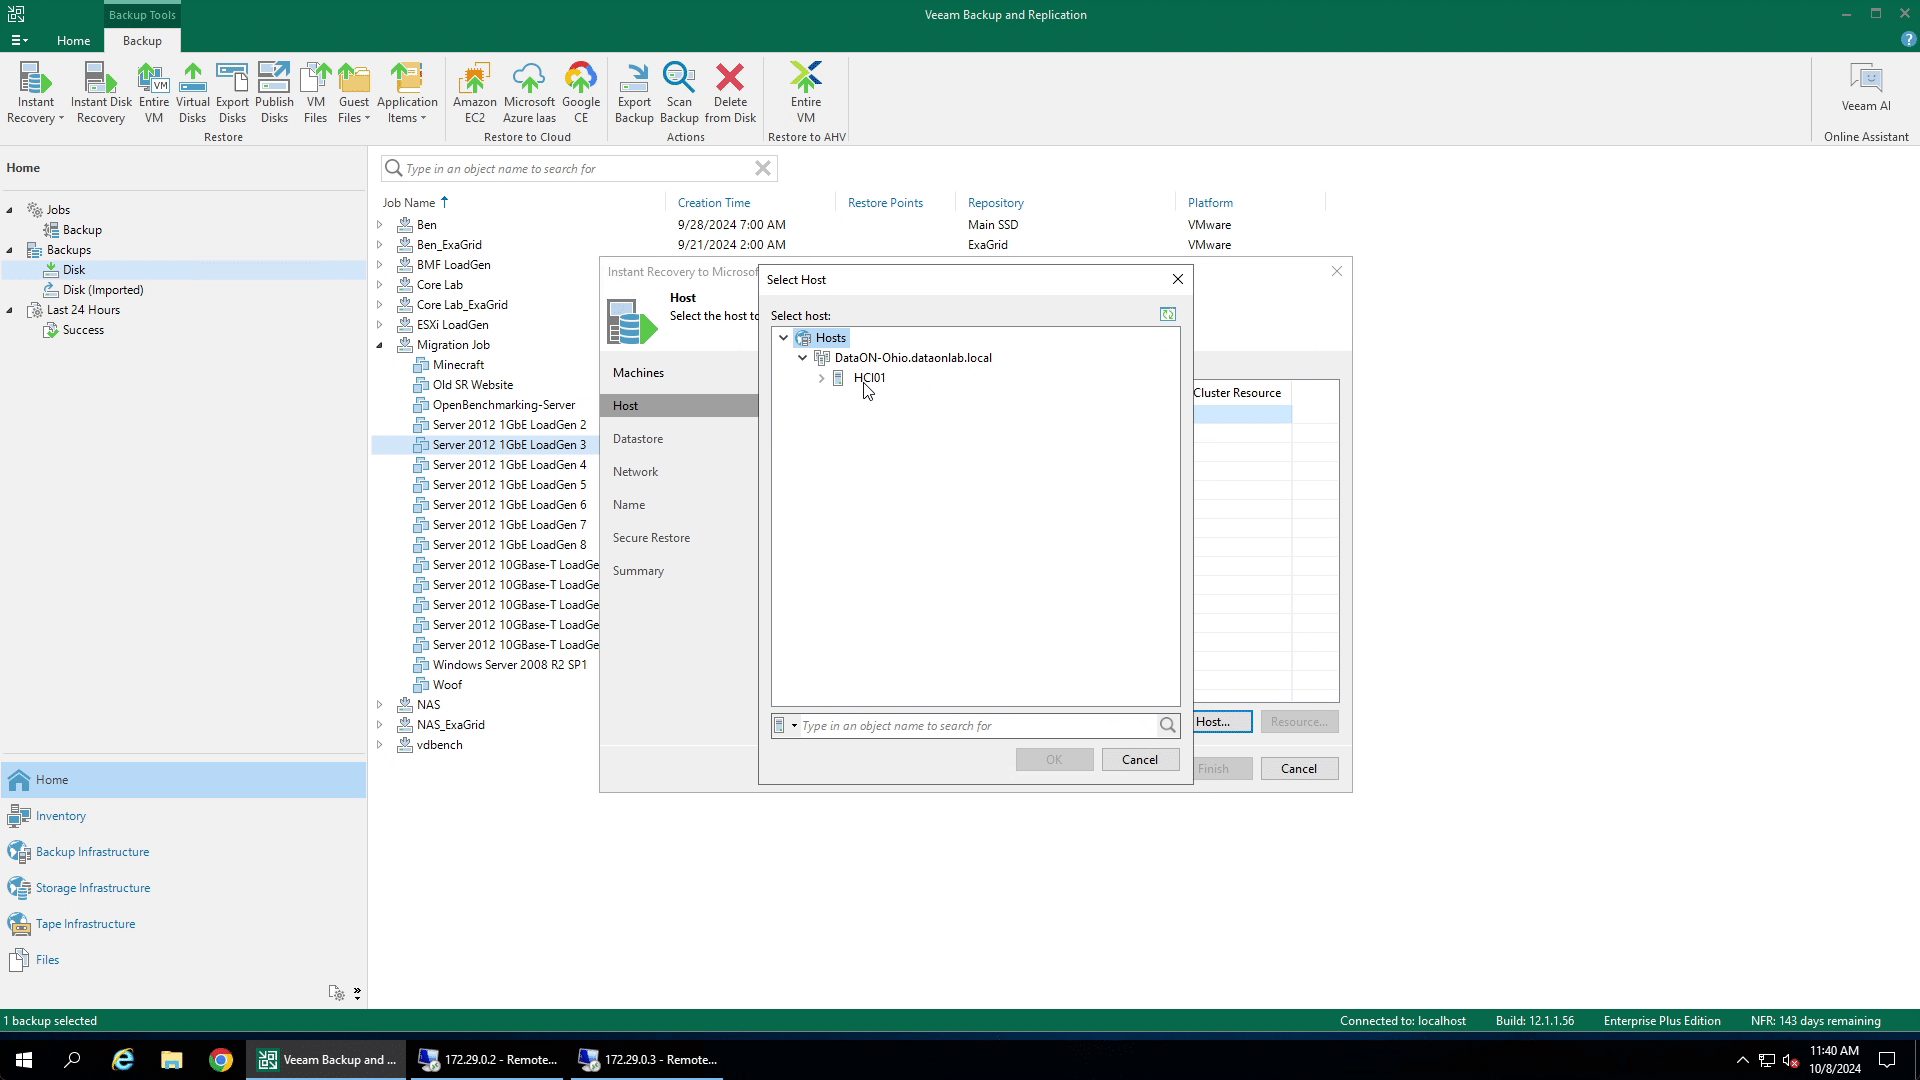Open Backup Infrastructure view
Viewport: 1920px width, 1080px height.
(x=92, y=852)
